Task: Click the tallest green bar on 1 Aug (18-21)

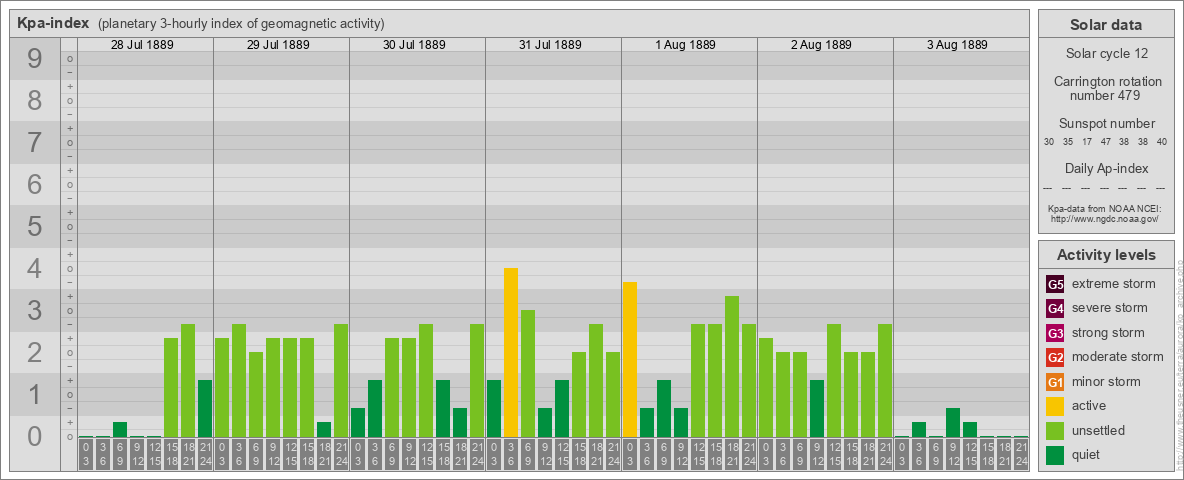Action: click(x=732, y=367)
